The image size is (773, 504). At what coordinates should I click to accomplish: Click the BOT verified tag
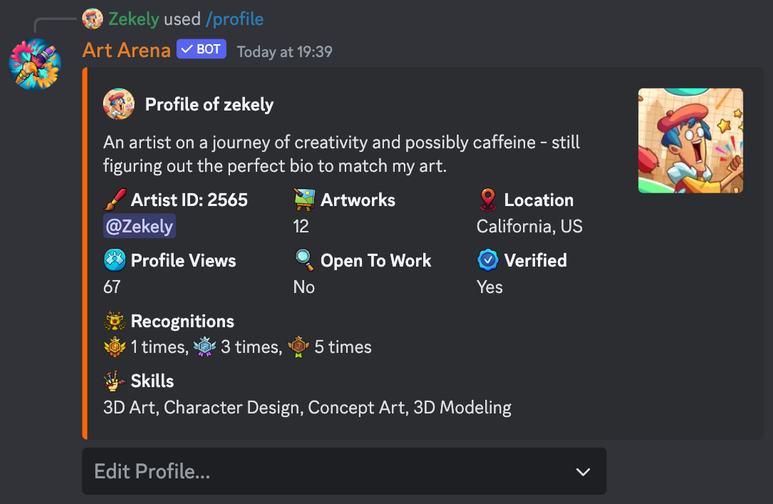coord(202,50)
